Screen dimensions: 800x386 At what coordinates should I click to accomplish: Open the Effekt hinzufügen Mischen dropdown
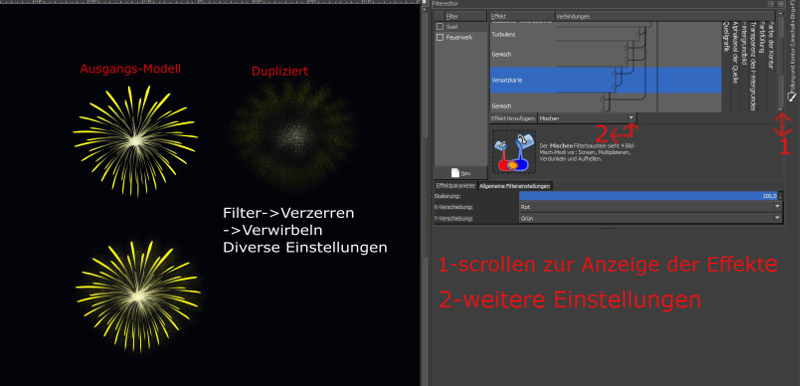click(587, 118)
